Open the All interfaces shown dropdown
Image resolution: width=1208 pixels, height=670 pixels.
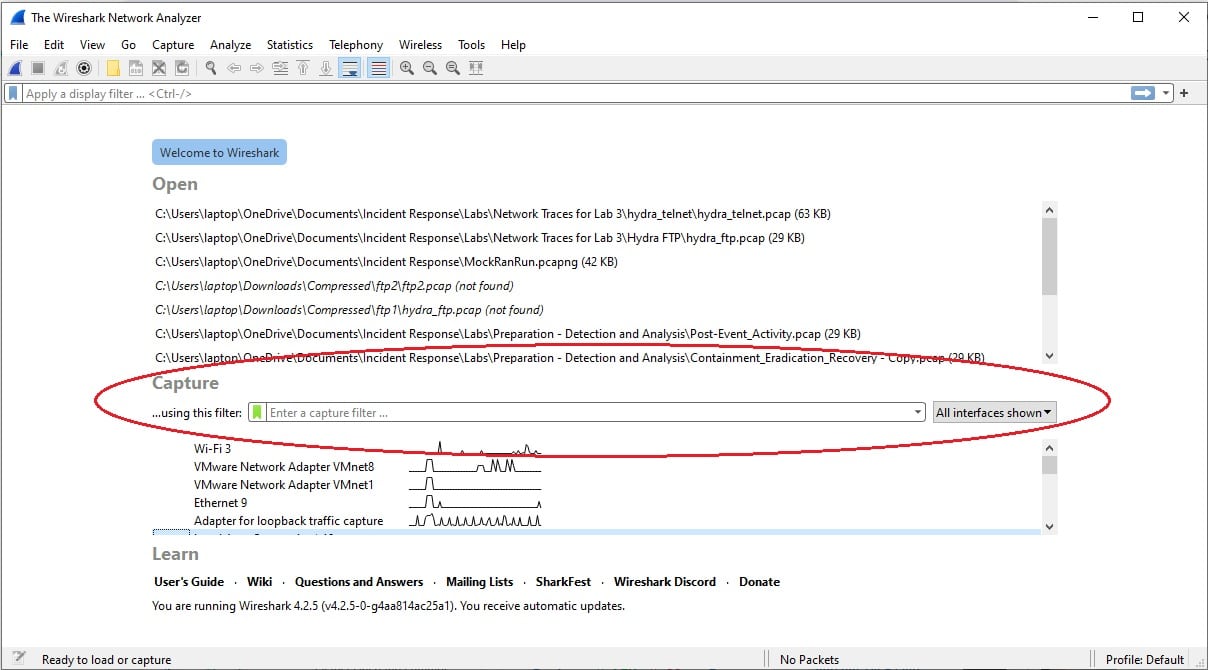tap(994, 412)
